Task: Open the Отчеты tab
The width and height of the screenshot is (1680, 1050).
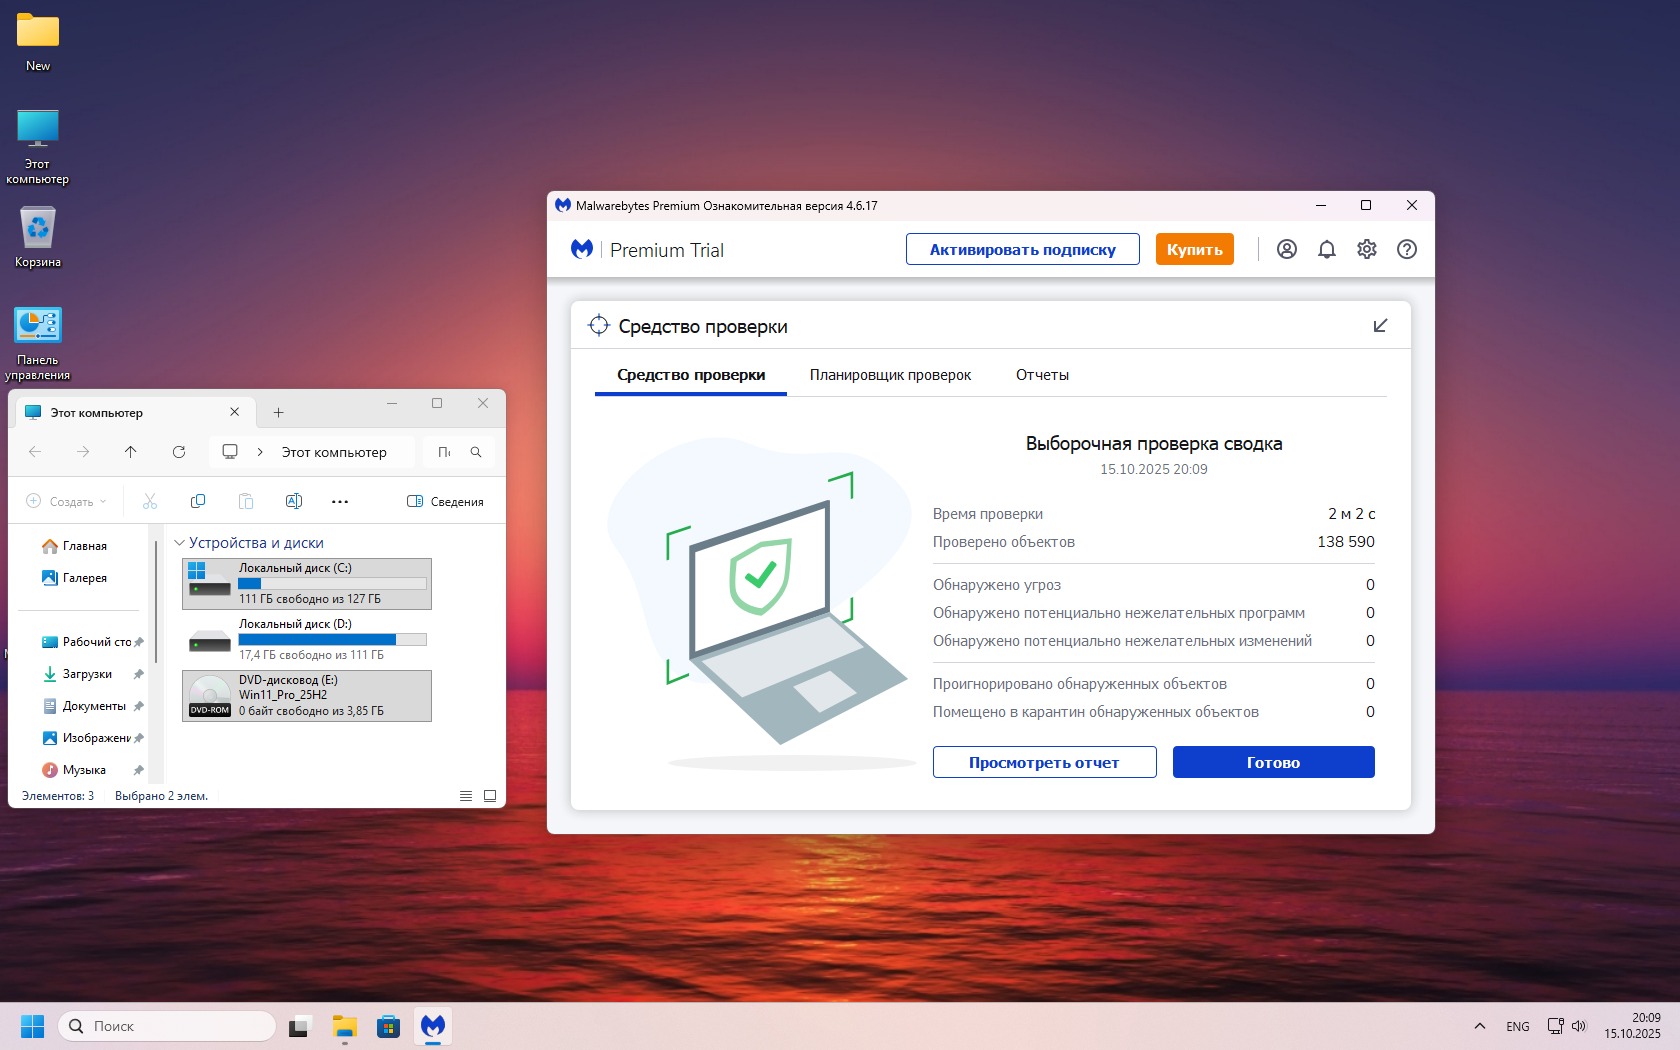Action: pos(1042,375)
